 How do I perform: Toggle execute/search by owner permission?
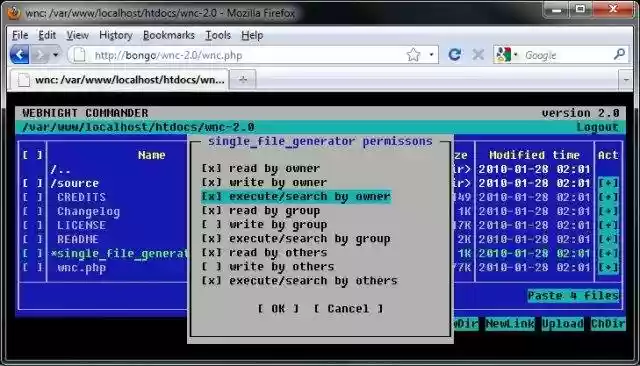[296, 196]
